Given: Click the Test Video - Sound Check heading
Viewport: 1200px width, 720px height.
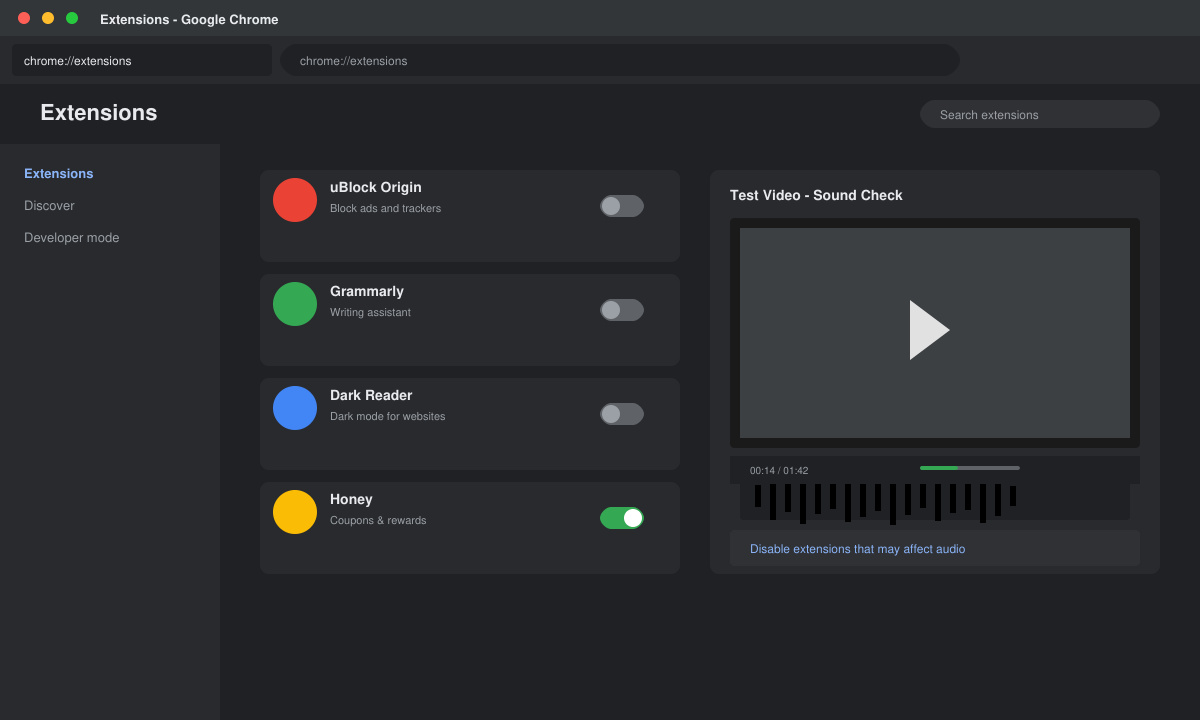Looking at the screenshot, I should [x=816, y=195].
